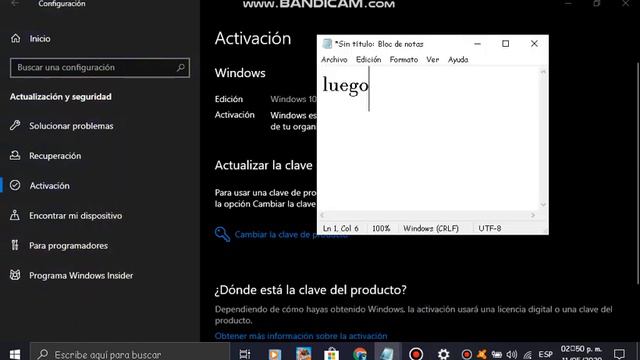Click the Buscar una configuración search field
This screenshot has width=640, height=360.
pos(100,68)
